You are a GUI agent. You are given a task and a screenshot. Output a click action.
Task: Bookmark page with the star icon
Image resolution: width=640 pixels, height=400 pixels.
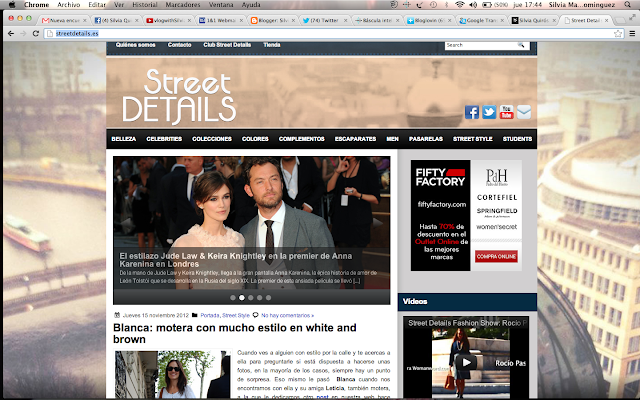click(x=618, y=33)
